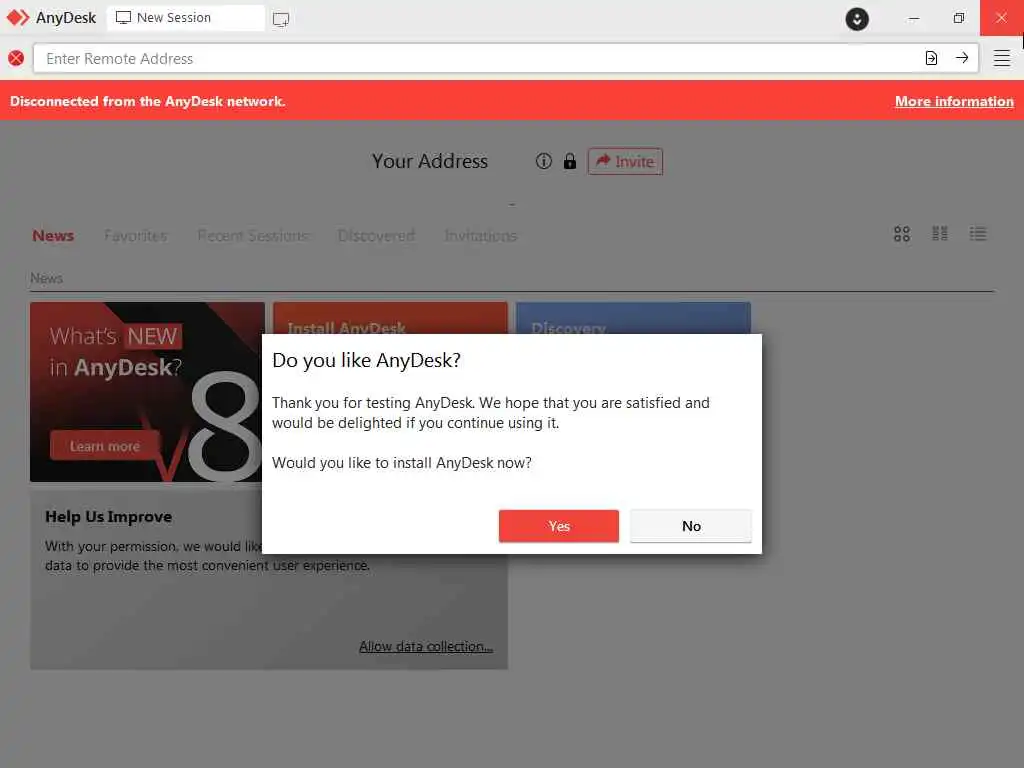This screenshot has height=768, width=1024.
Task: Open the Discovery card
Action: [x=633, y=318]
